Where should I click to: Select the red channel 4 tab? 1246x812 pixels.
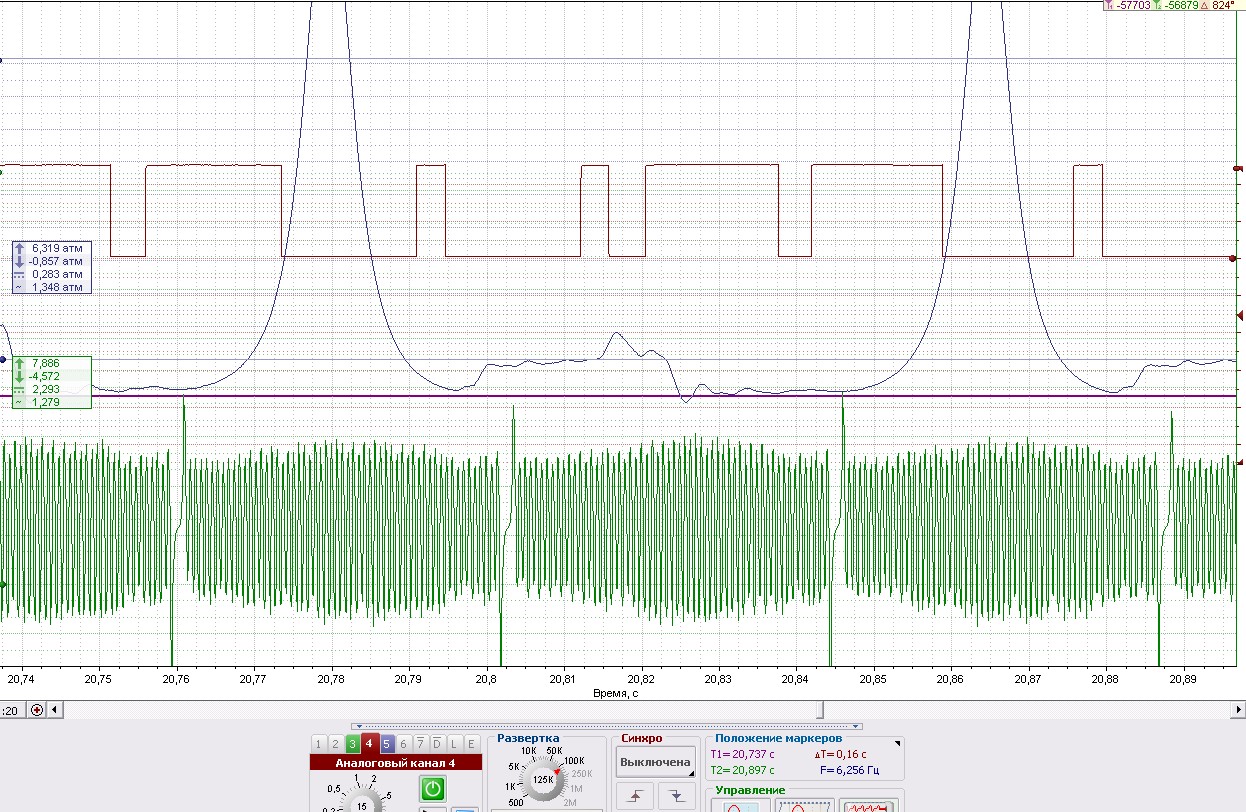tap(369, 743)
